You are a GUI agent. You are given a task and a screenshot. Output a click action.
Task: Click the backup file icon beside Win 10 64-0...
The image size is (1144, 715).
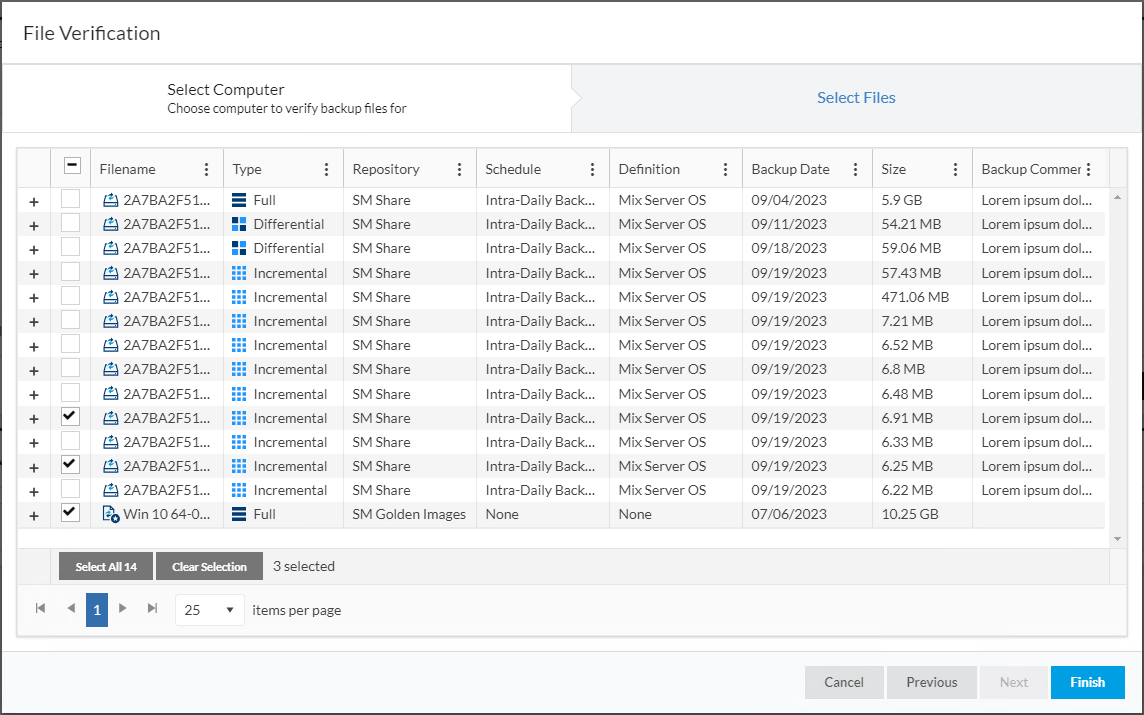[x=108, y=513]
